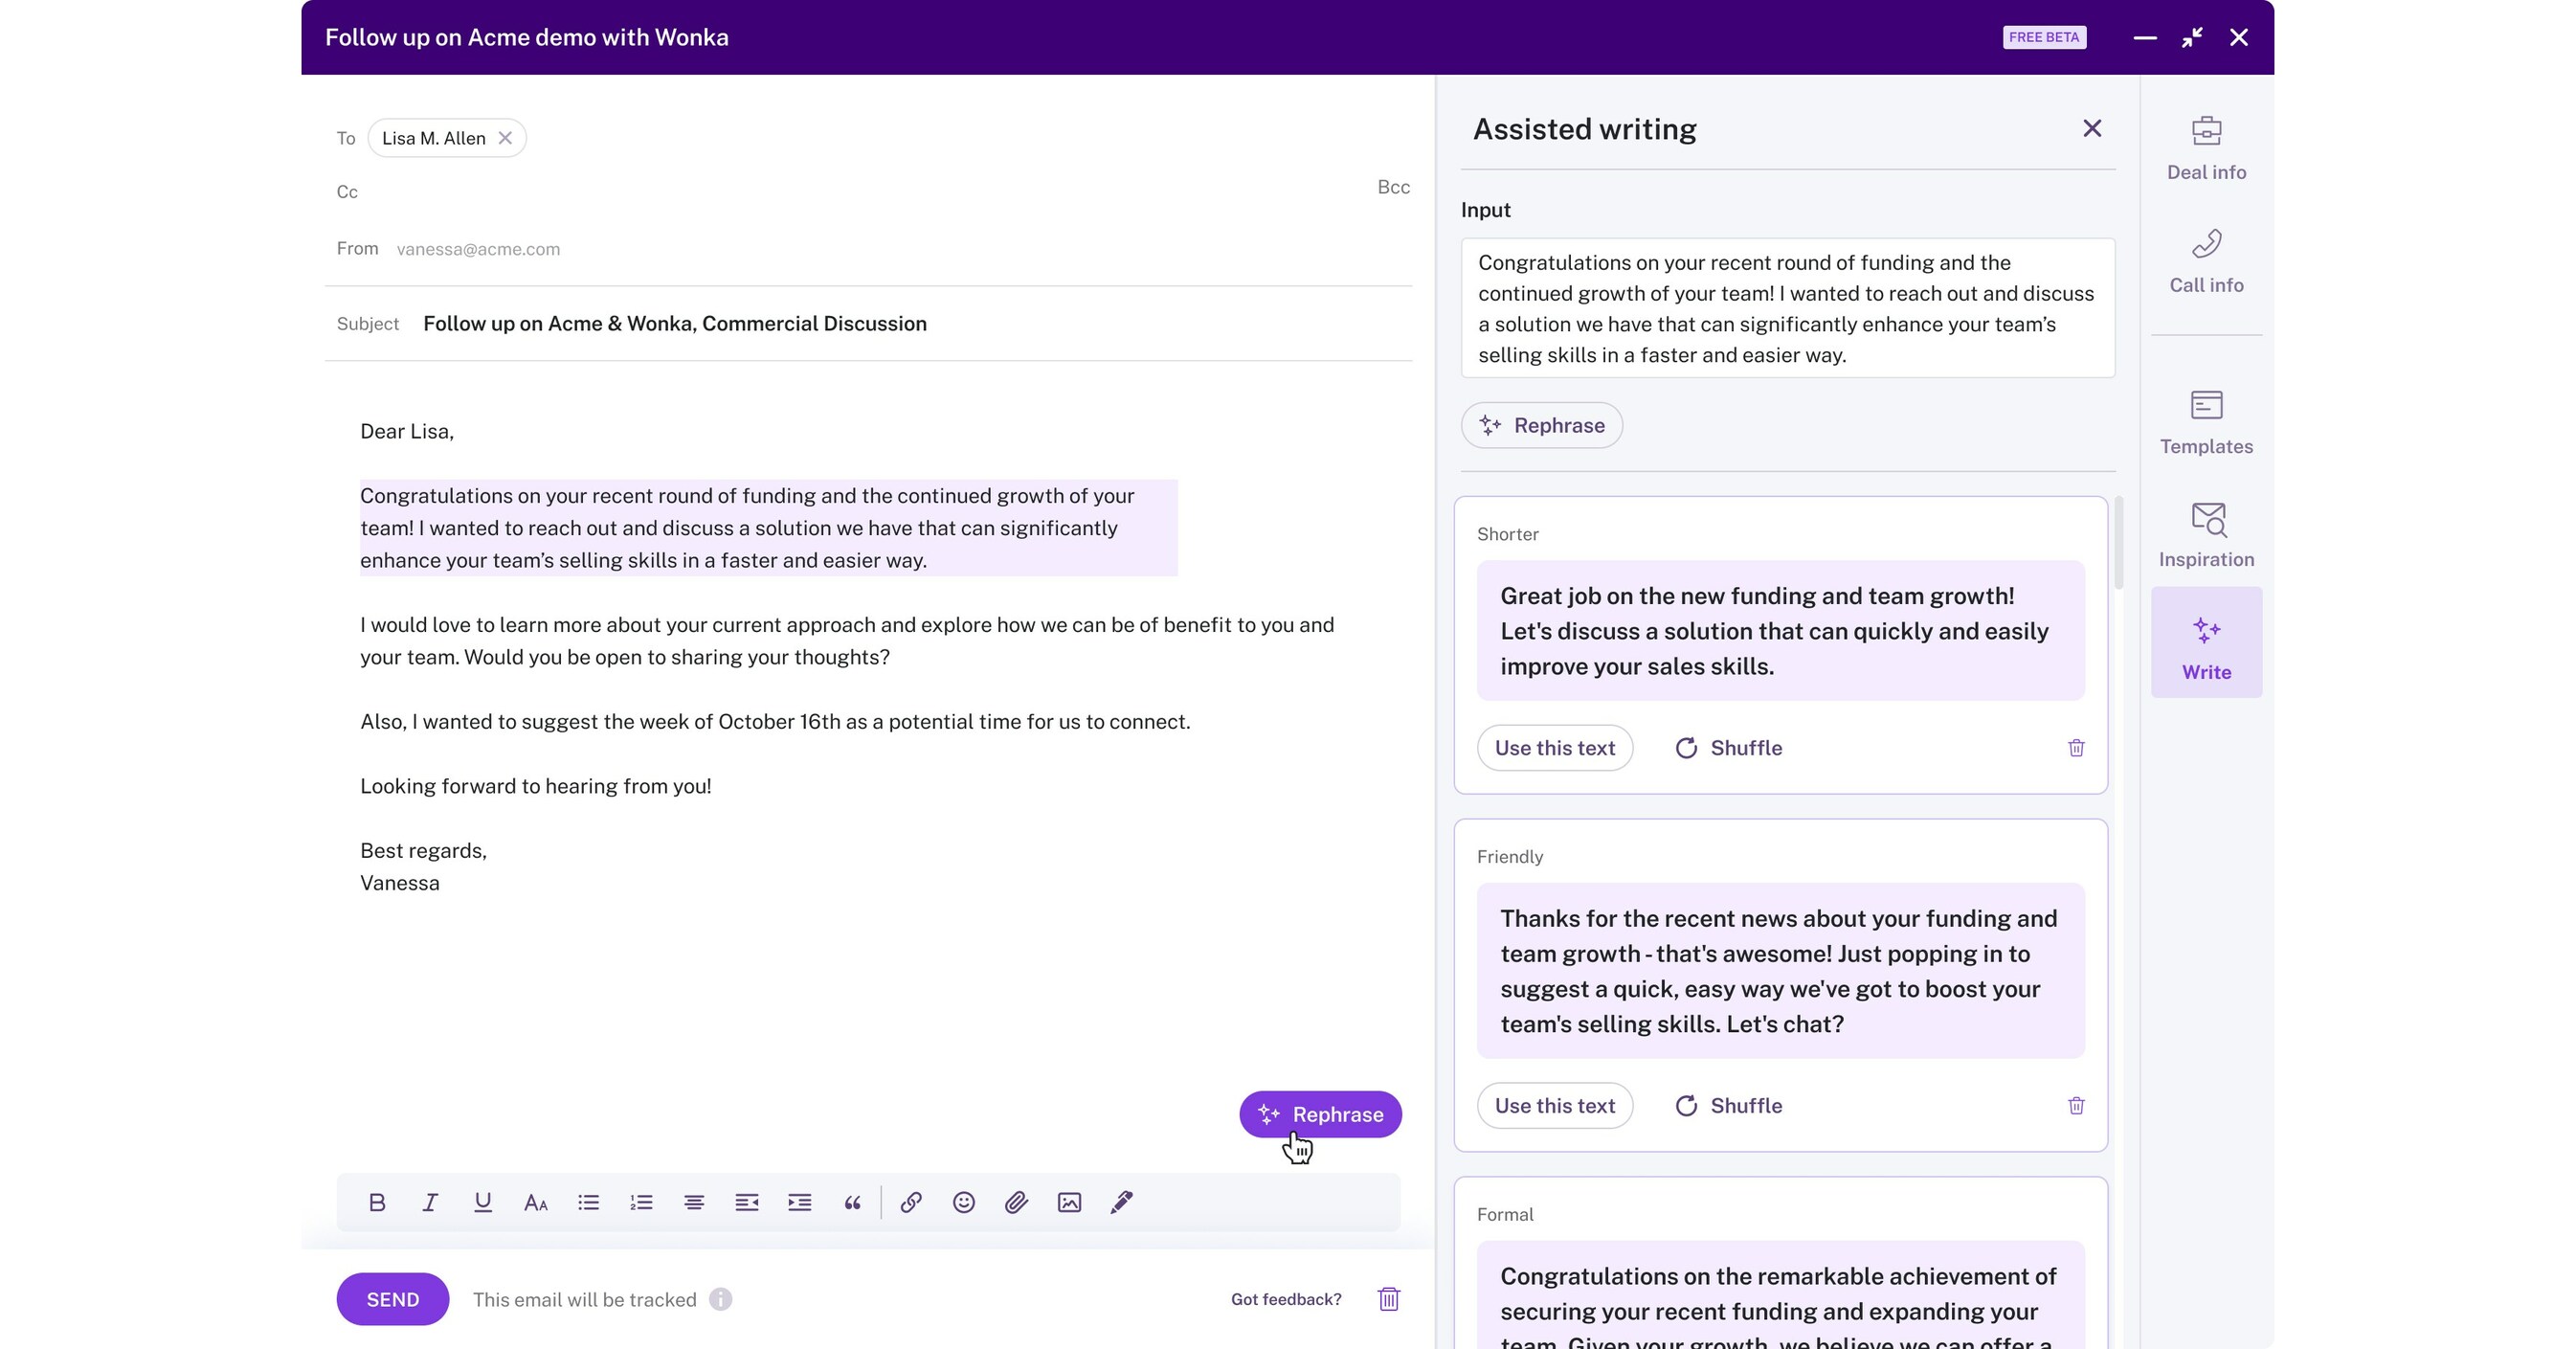This screenshot has width=2576, height=1349.
Task: Collapse the compose window with the shrink icon
Action: pos(2192,37)
